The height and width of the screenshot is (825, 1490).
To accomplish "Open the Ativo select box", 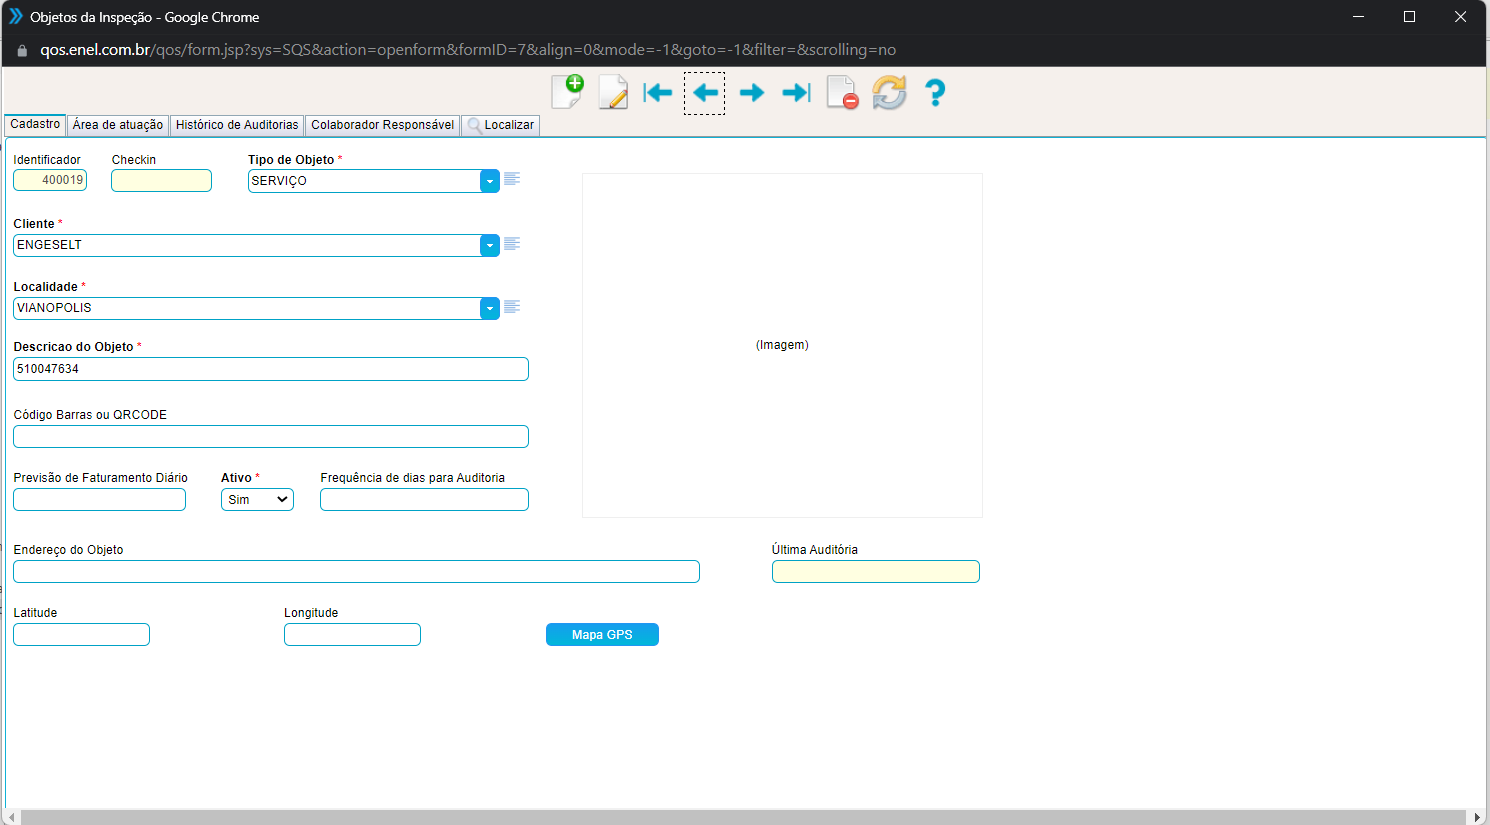I will [257, 500].
